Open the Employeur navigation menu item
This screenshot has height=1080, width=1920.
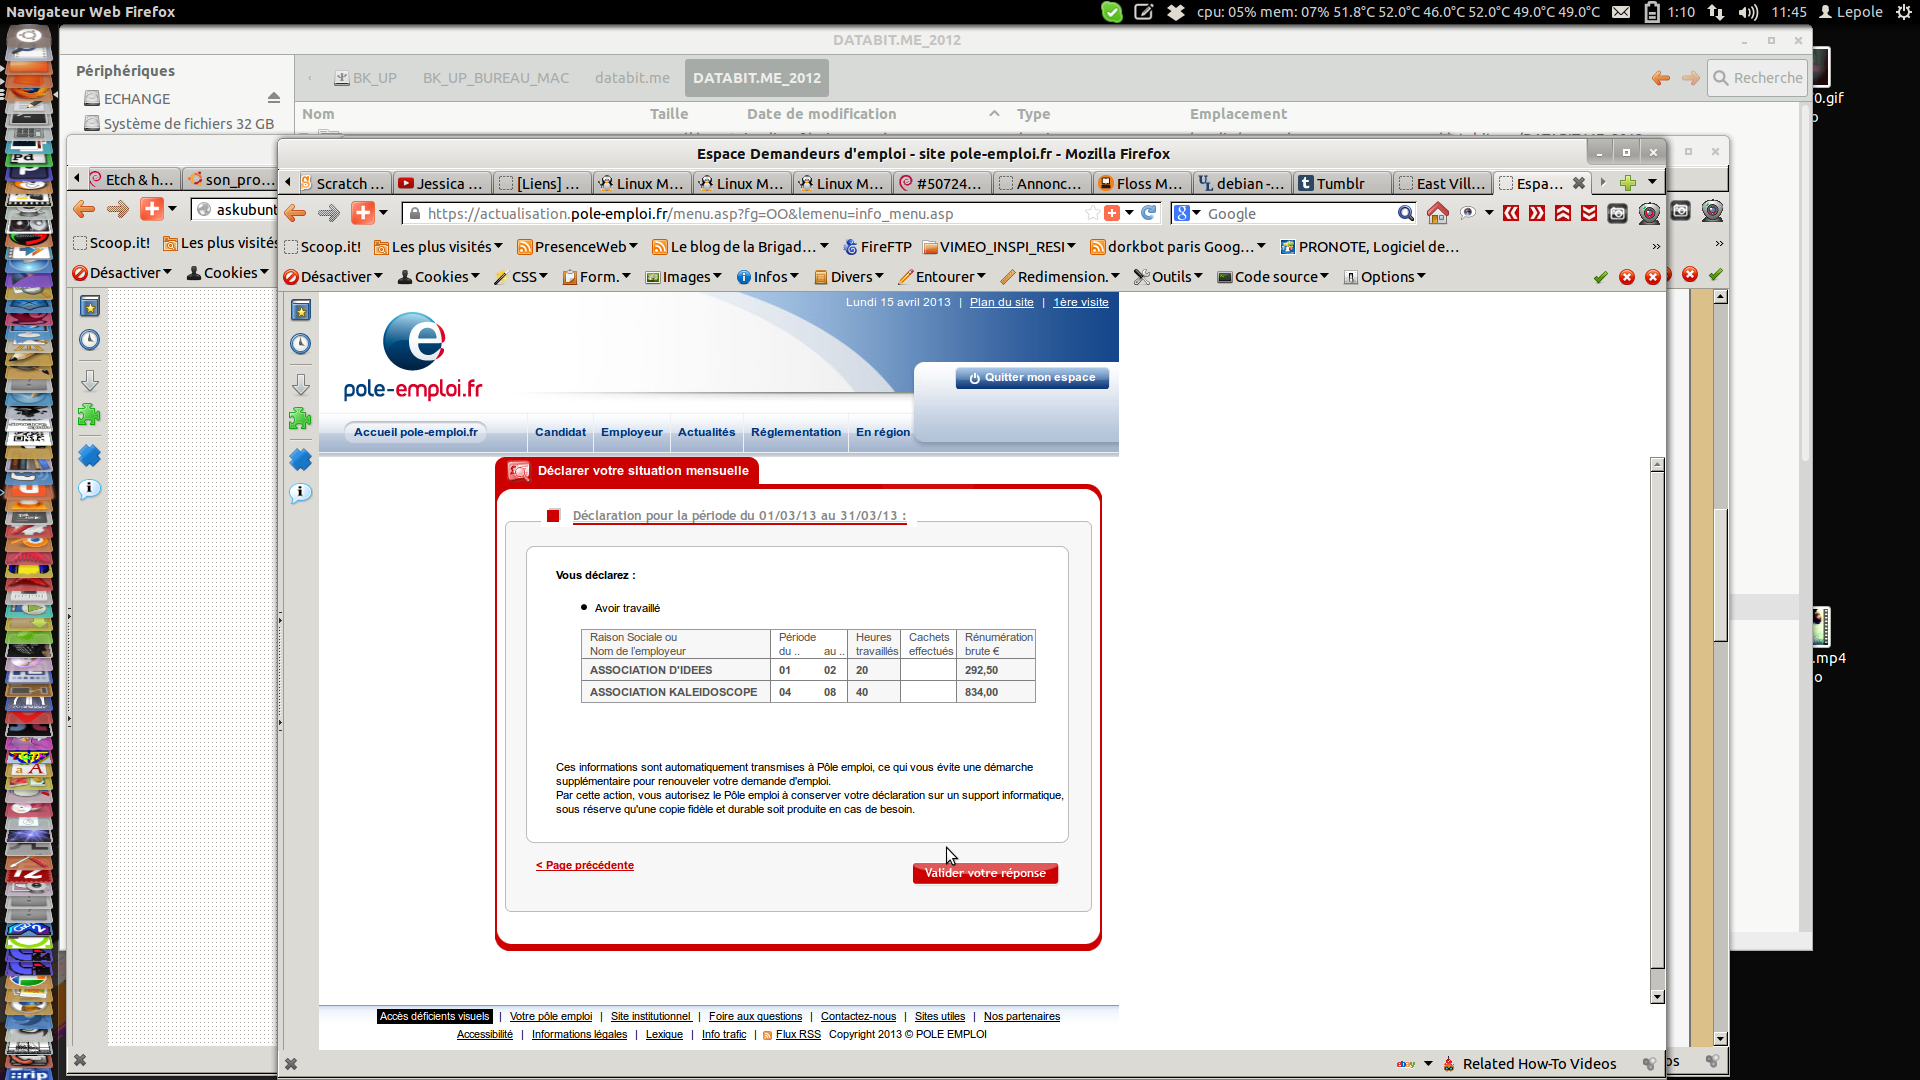[631, 432]
